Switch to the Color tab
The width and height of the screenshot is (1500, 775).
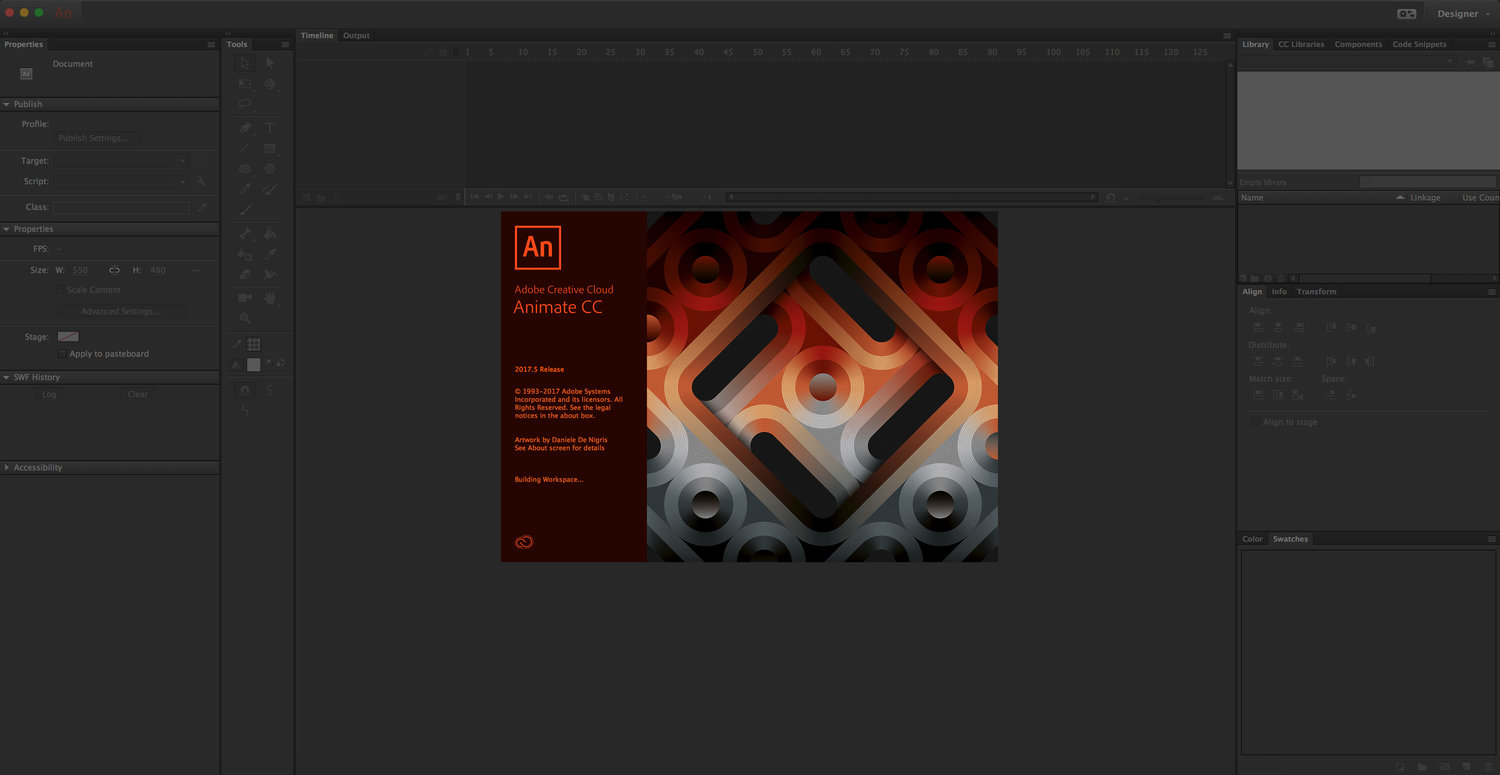tap(1252, 539)
